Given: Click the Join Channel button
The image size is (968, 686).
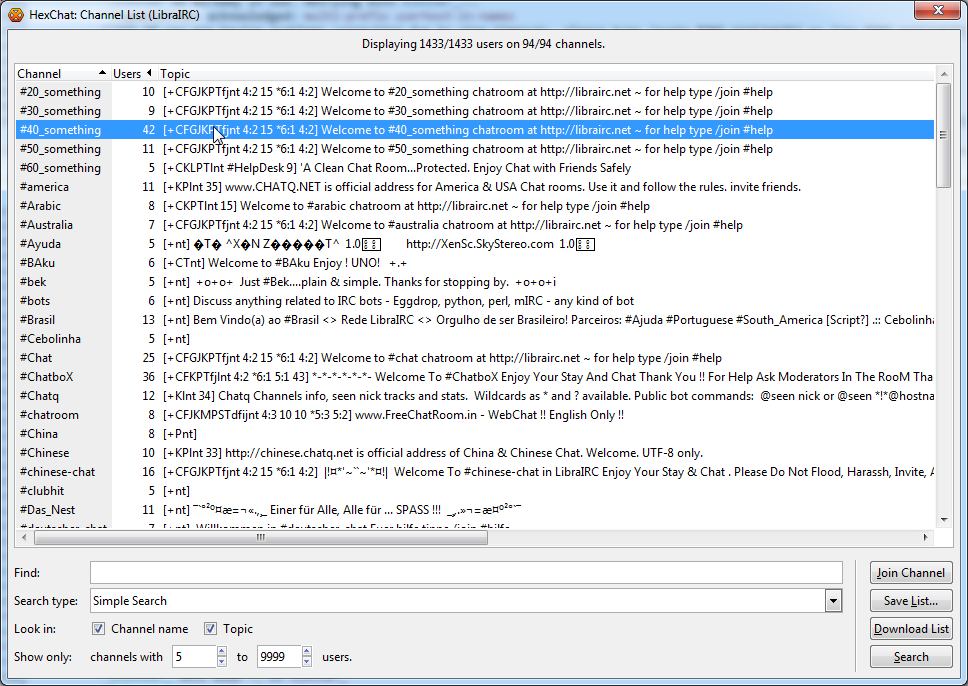Looking at the screenshot, I should [x=910, y=573].
